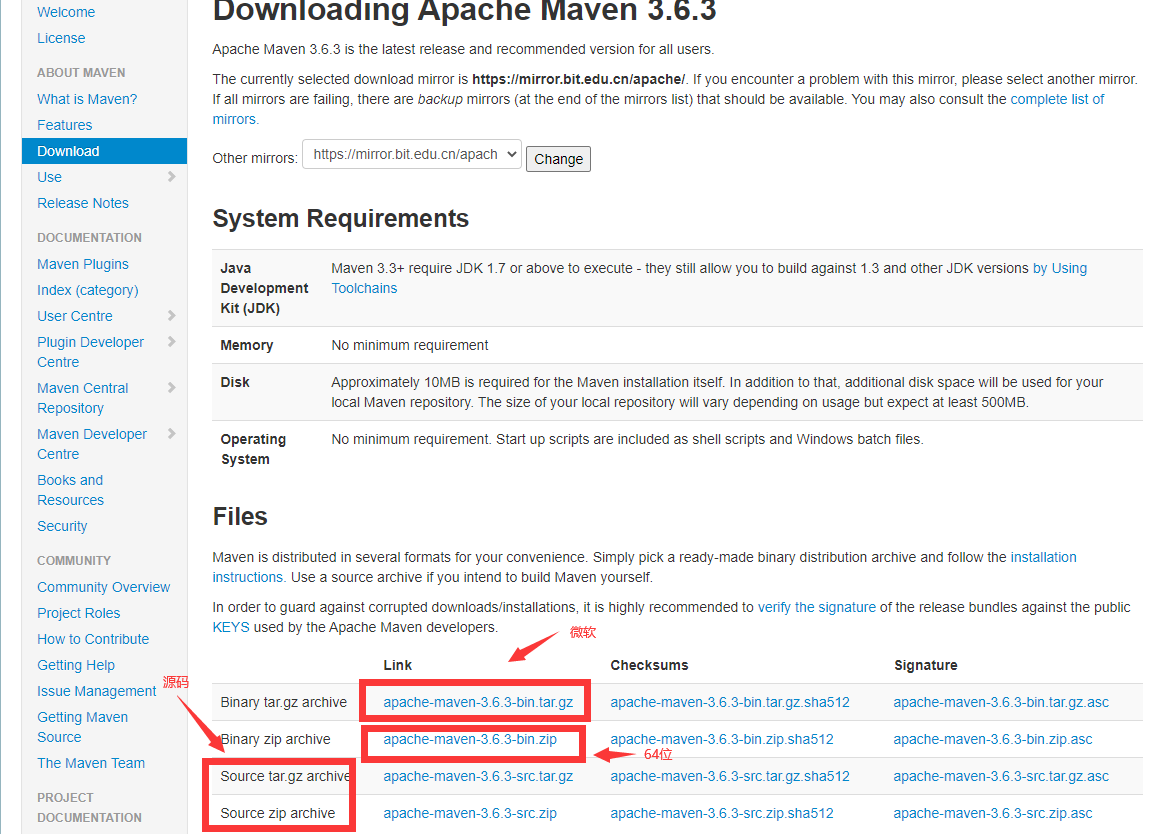Expand Plugin Developer Centre chevron
Image resolution: width=1155 pixels, height=834 pixels.
(x=172, y=341)
